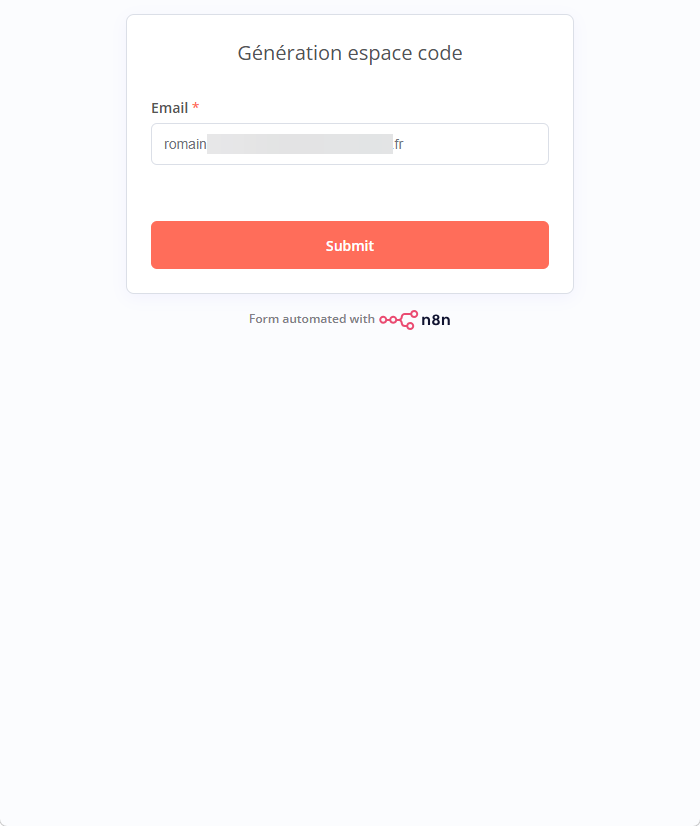Click blank card area above Submit button
Image resolution: width=700 pixels, height=826 pixels.
pyautogui.click(x=350, y=193)
